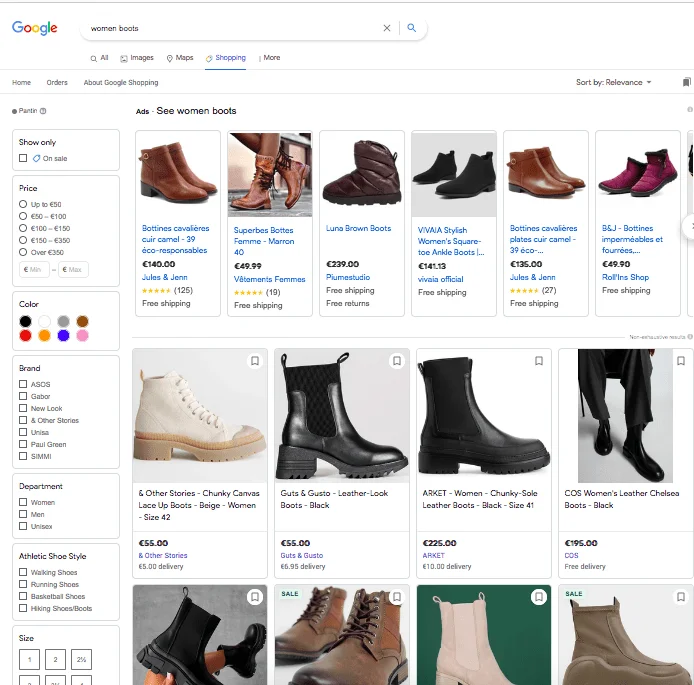Choose the €100 – €150 price range
Image resolution: width=694 pixels, height=685 pixels.
point(23,228)
